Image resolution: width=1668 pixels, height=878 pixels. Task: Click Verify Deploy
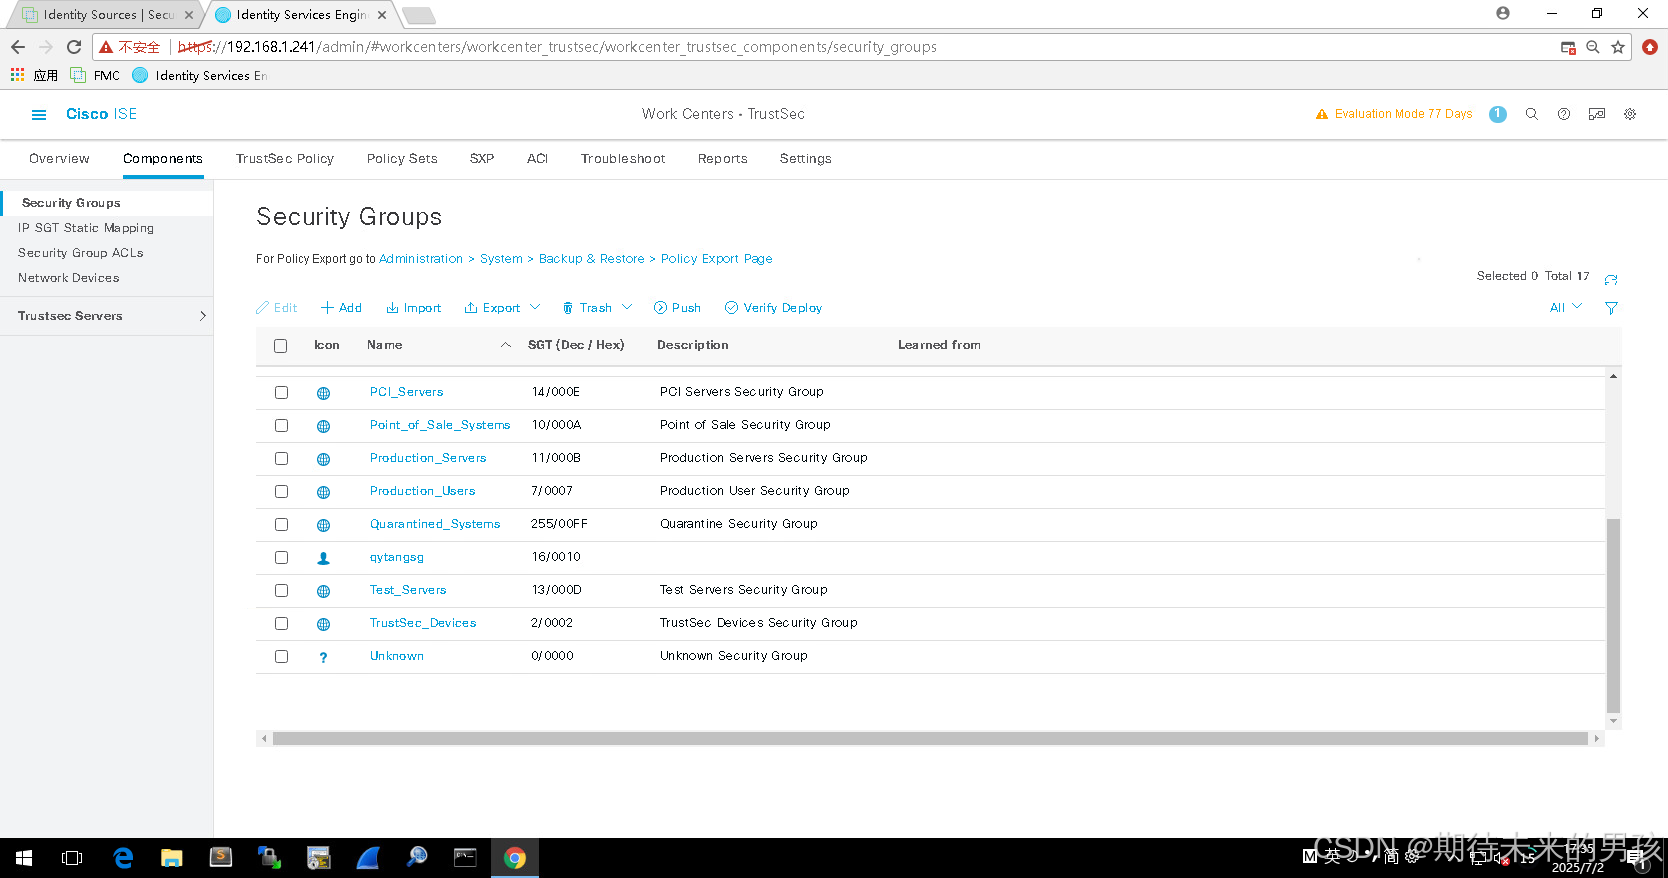tap(773, 308)
